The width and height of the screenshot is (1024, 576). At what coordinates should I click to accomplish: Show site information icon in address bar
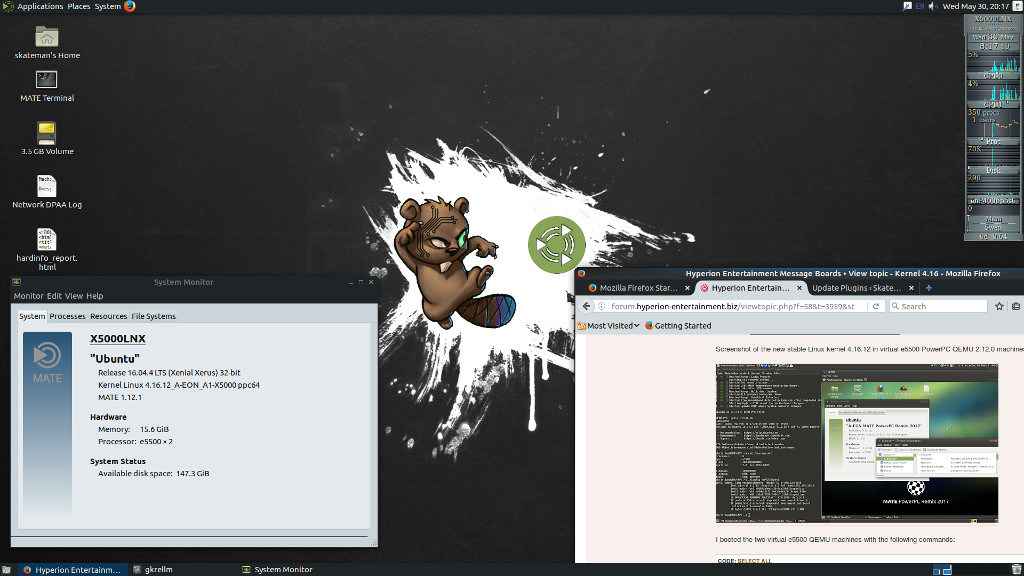[x=601, y=306]
